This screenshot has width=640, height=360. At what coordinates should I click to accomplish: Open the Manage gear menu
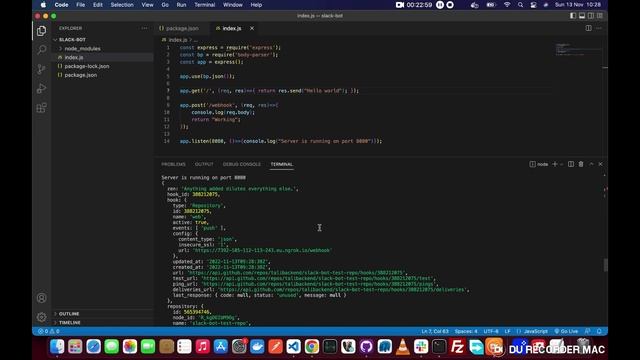[41, 317]
